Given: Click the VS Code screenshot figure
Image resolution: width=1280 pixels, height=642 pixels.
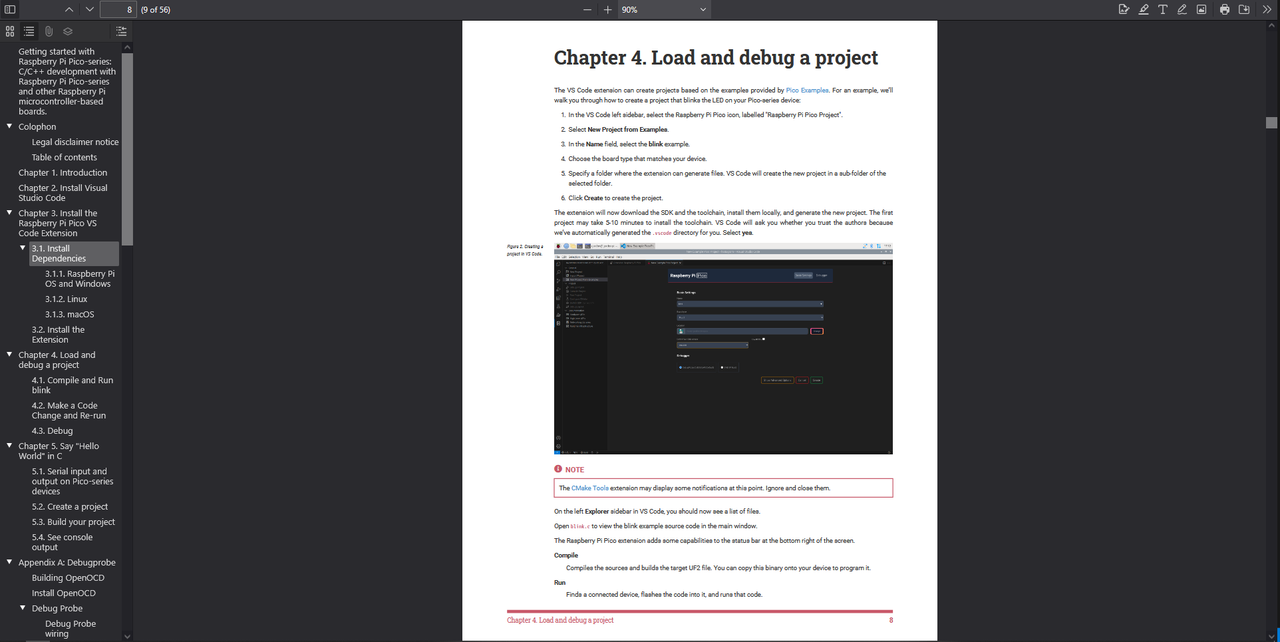Looking at the screenshot, I should 723,348.
